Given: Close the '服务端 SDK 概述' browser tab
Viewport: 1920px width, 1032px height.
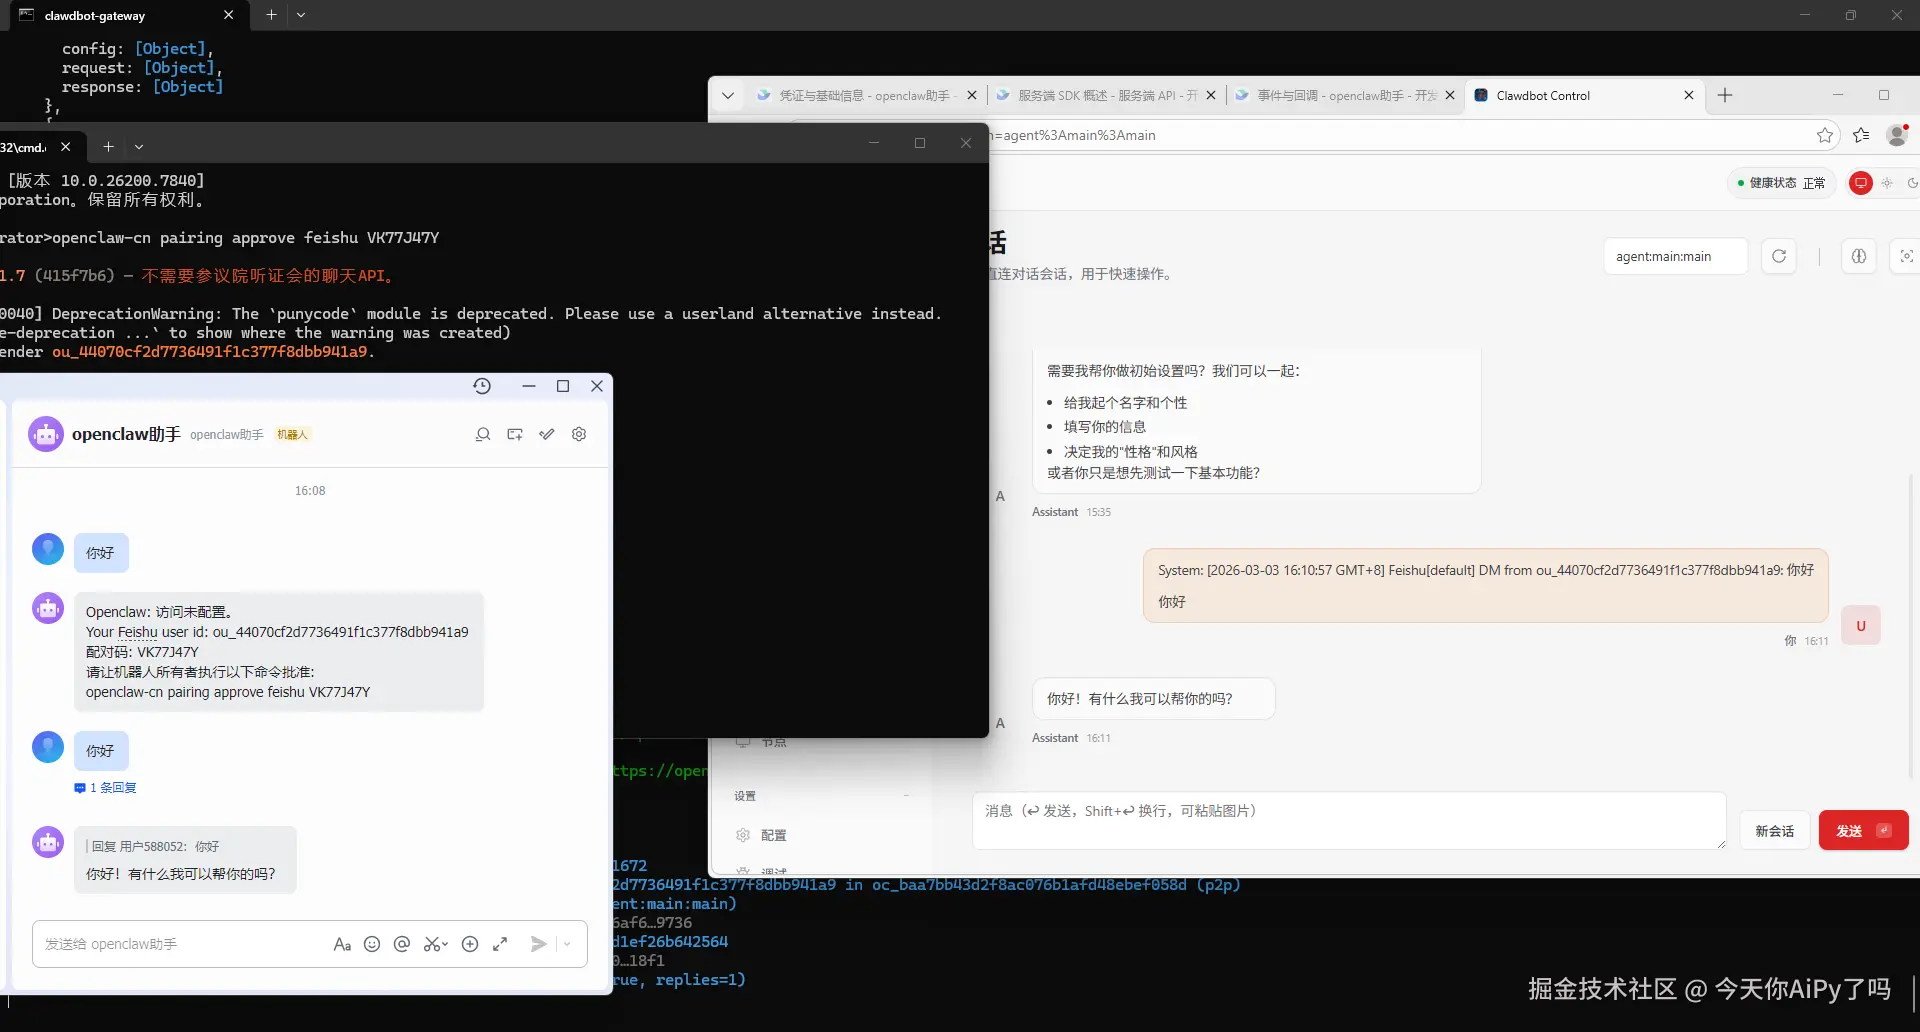Looking at the screenshot, I should coord(1211,95).
